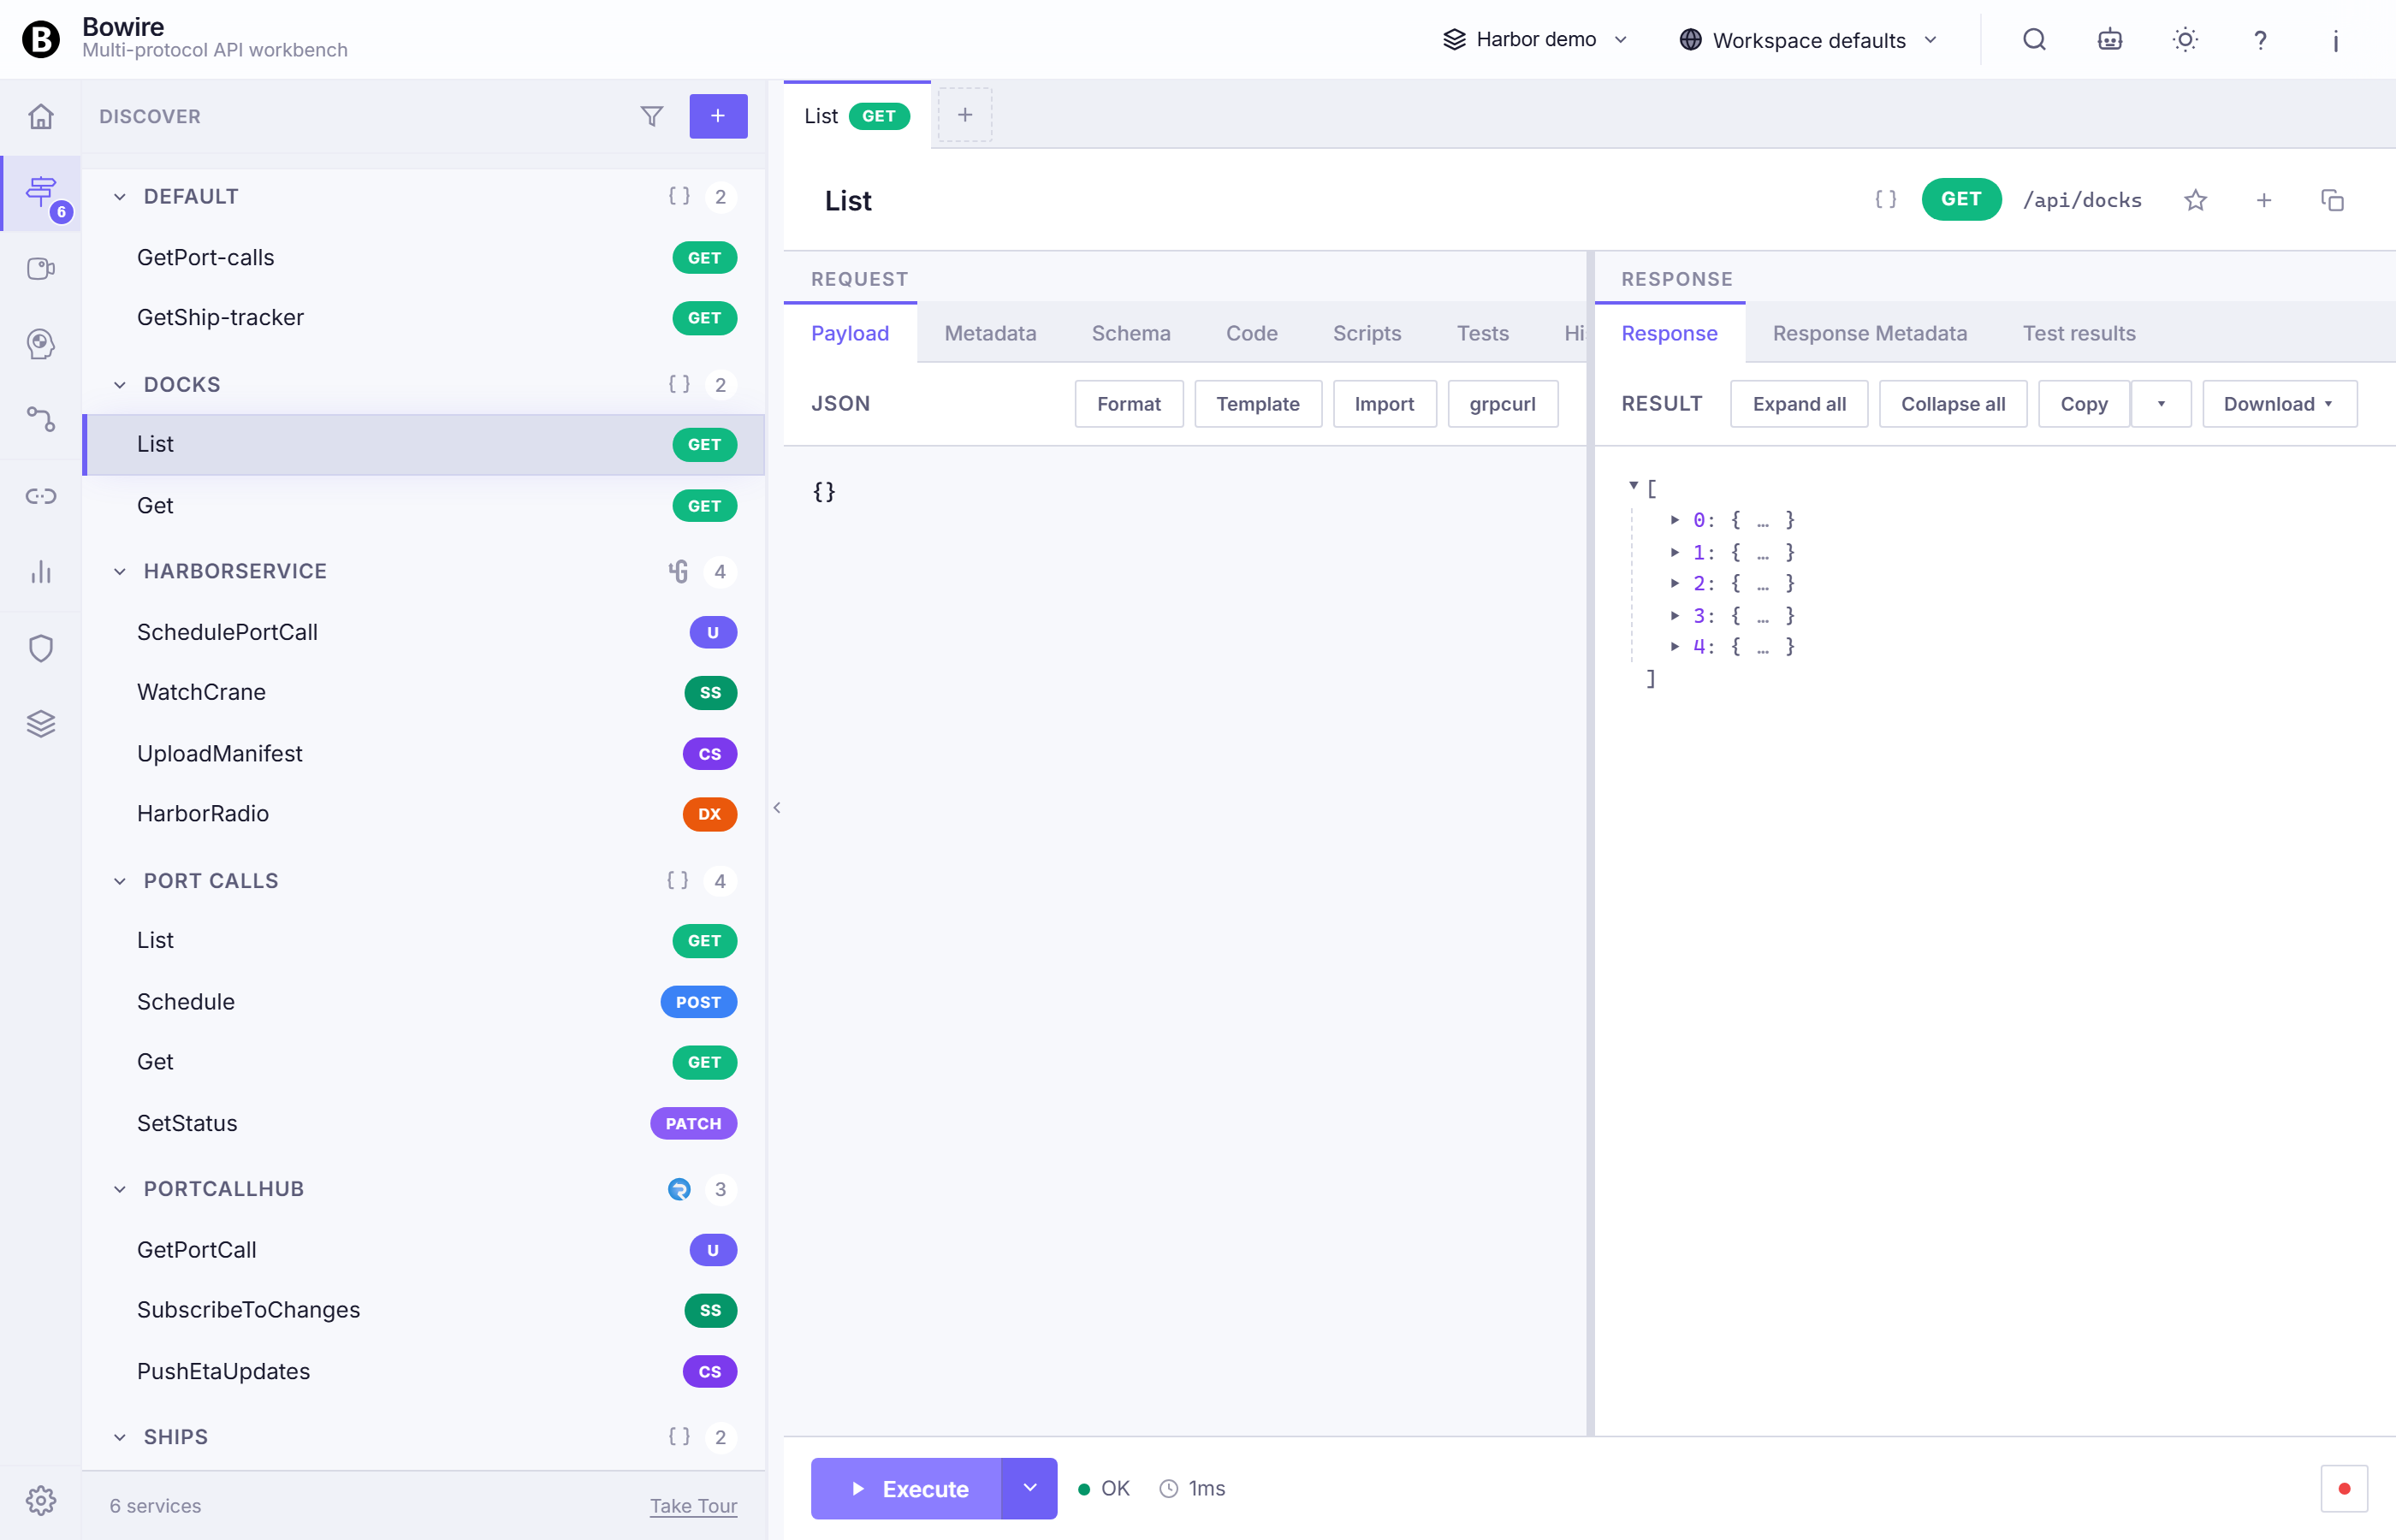Collapse sidebar with the left chevron handle
Screen dimensions: 2396x1540
[x=776, y=807]
